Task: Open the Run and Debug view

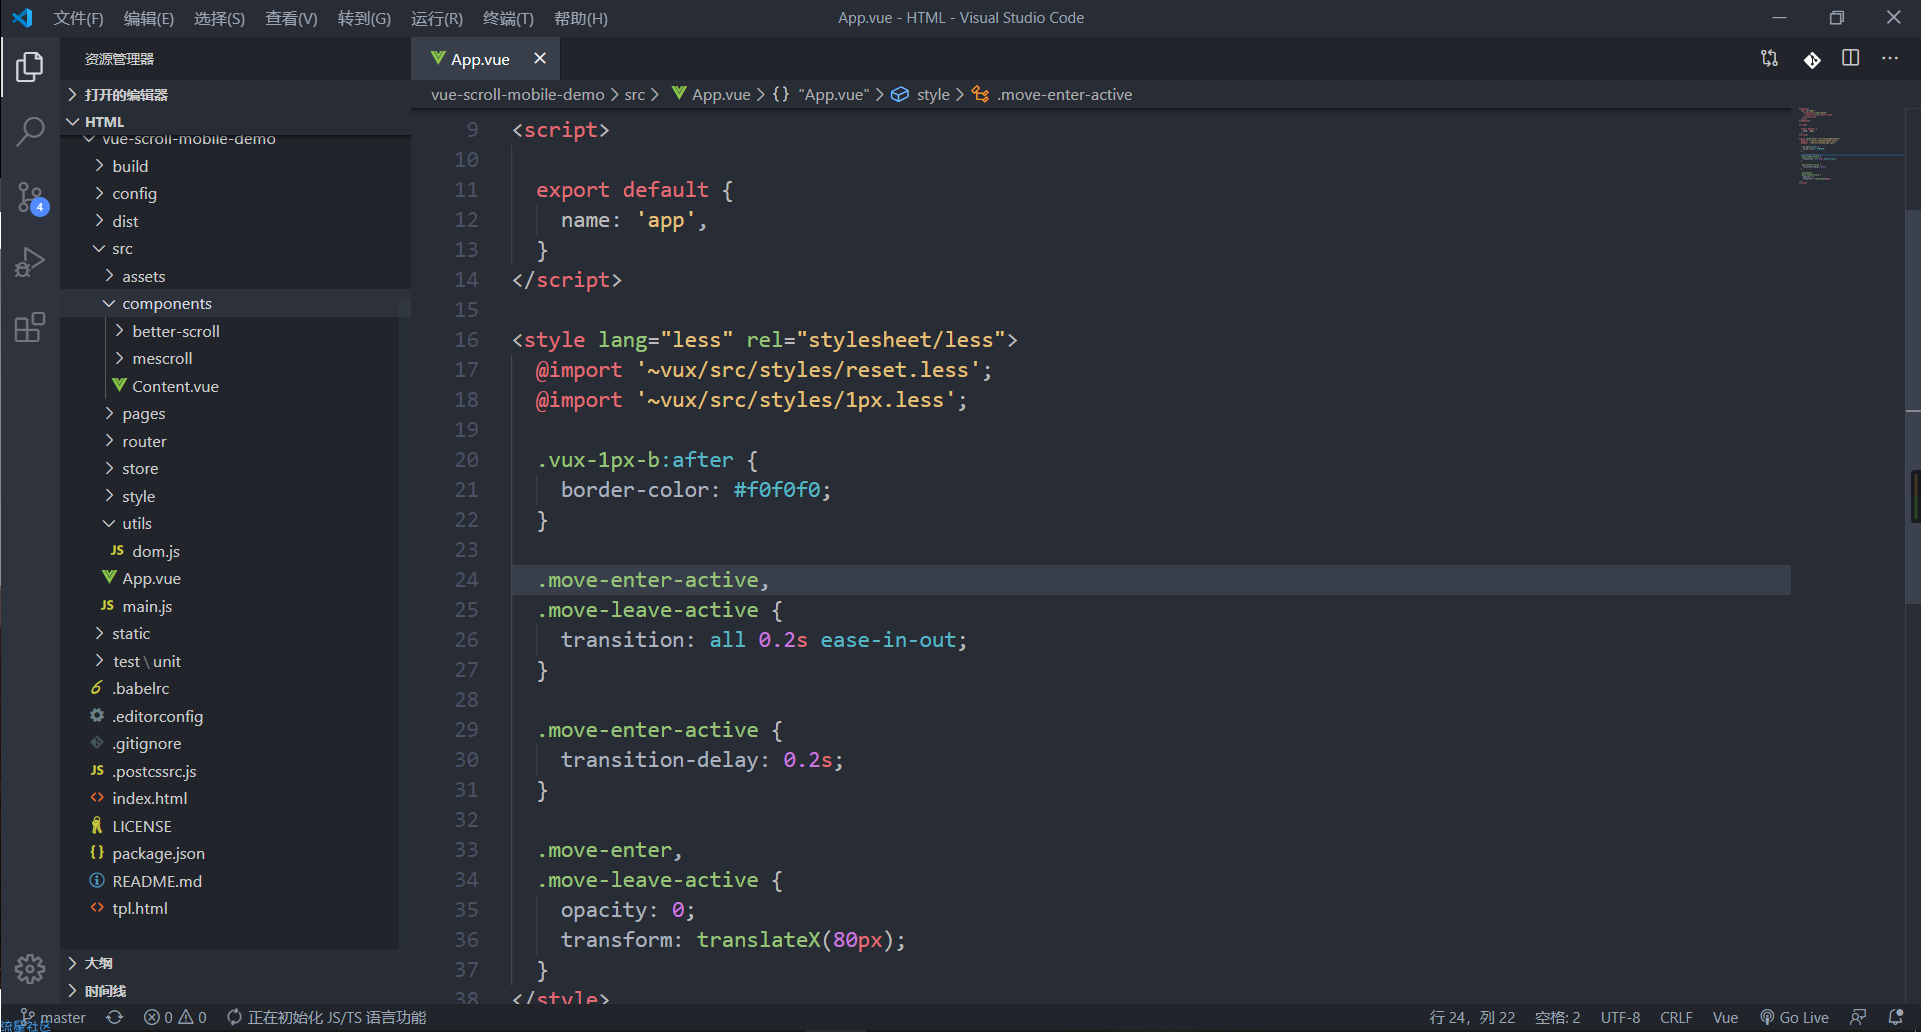Action: (x=30, y=262)
